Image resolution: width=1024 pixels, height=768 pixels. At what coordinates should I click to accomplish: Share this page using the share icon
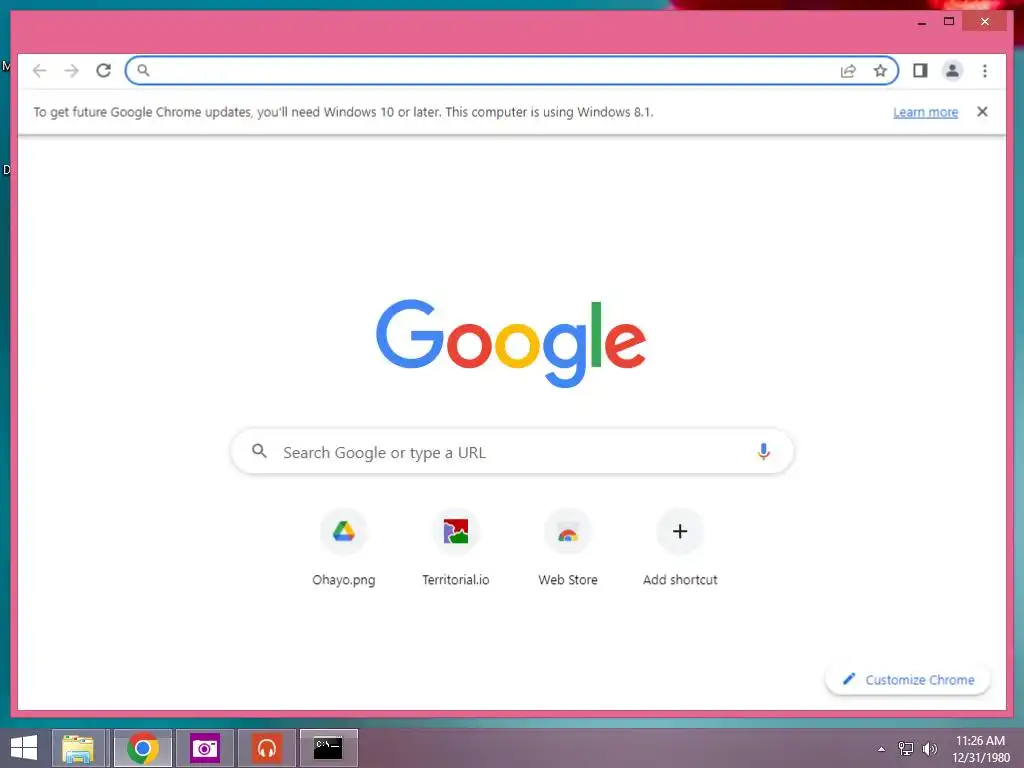point(848,71)
